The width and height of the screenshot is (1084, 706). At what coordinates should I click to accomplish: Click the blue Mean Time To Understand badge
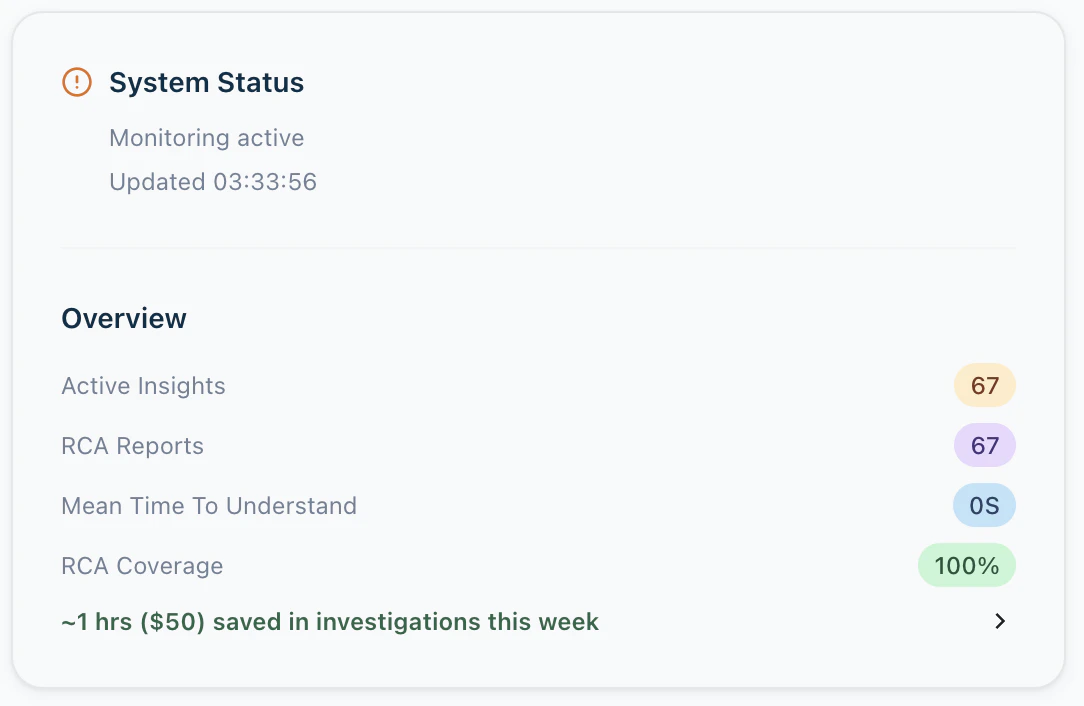pos(984,506)
